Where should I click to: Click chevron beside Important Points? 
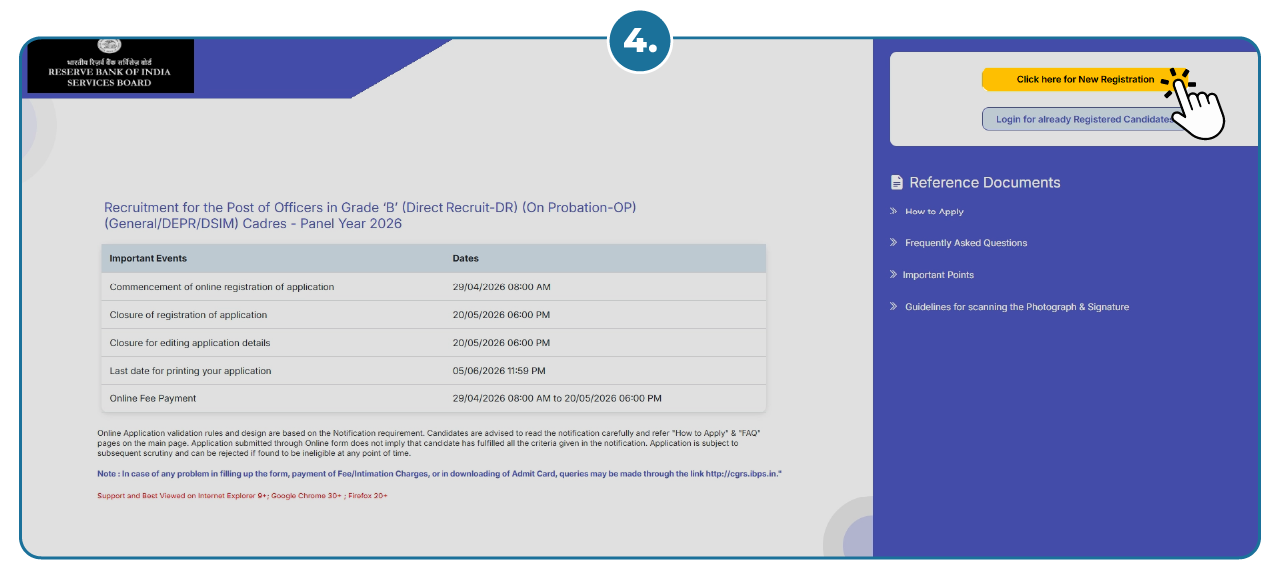pos(893,275)
